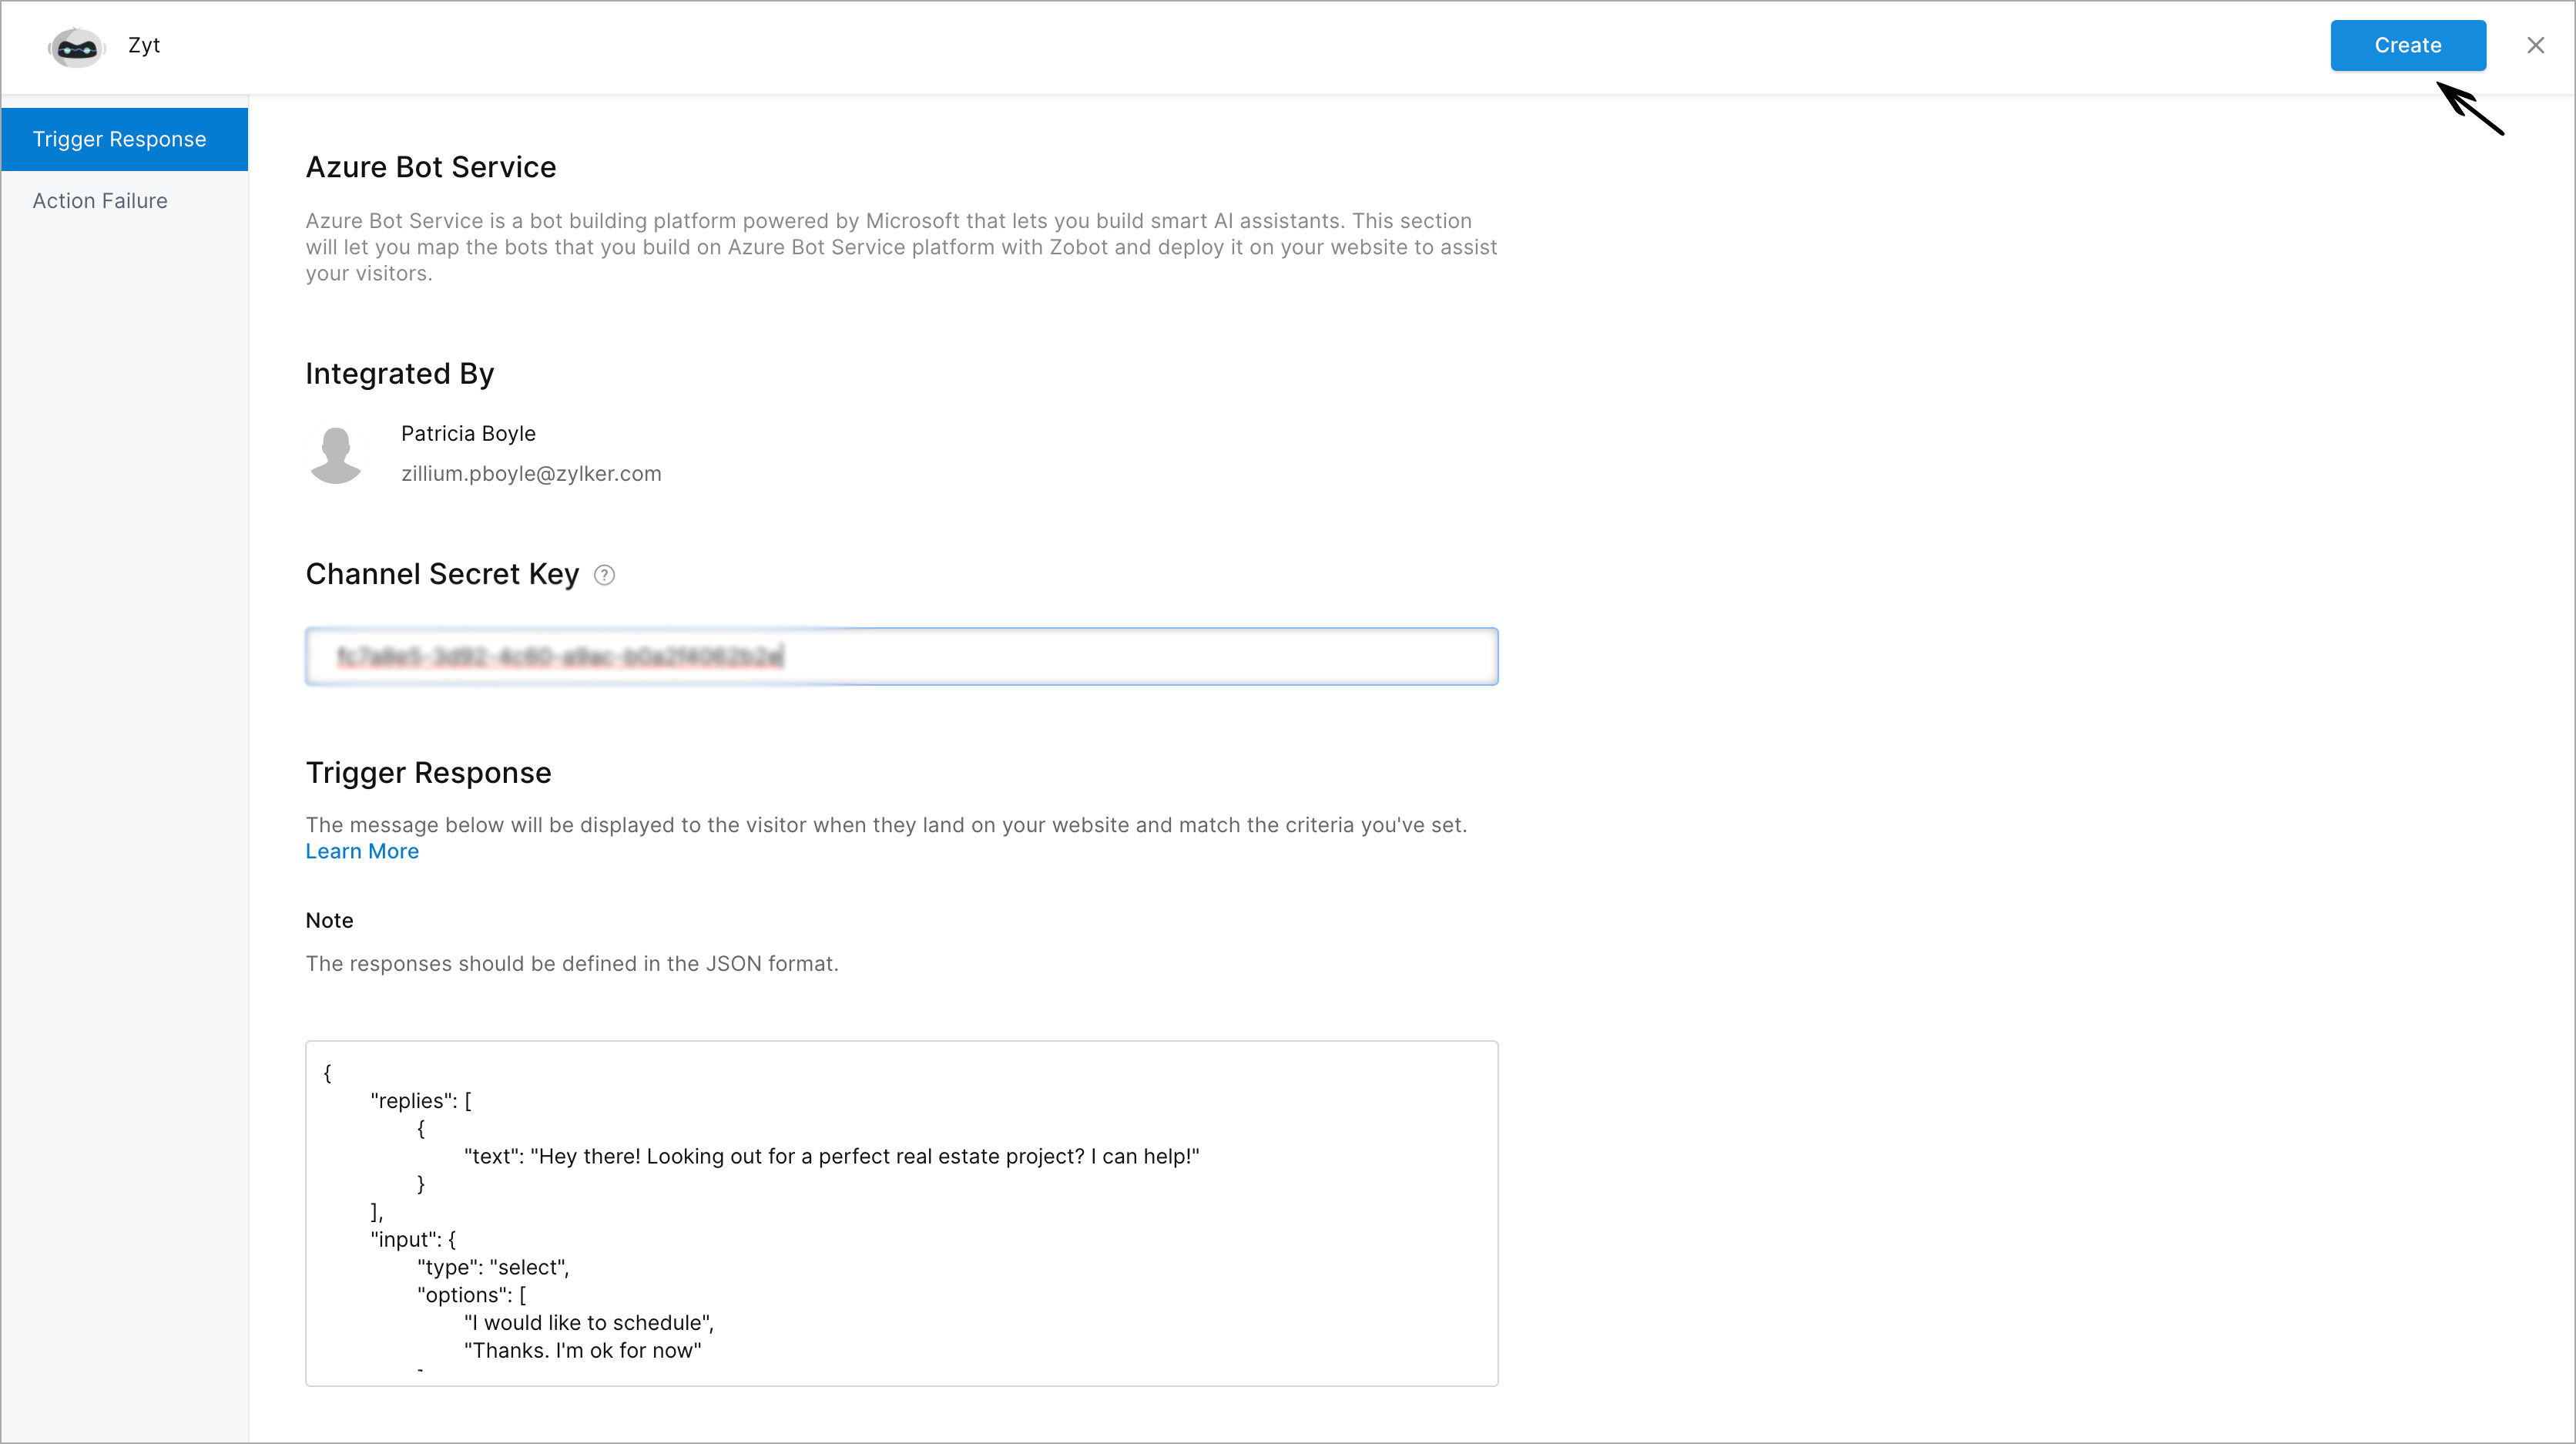
Task: Open the Channel Secret Key help icon
Action: pos(604,575)
